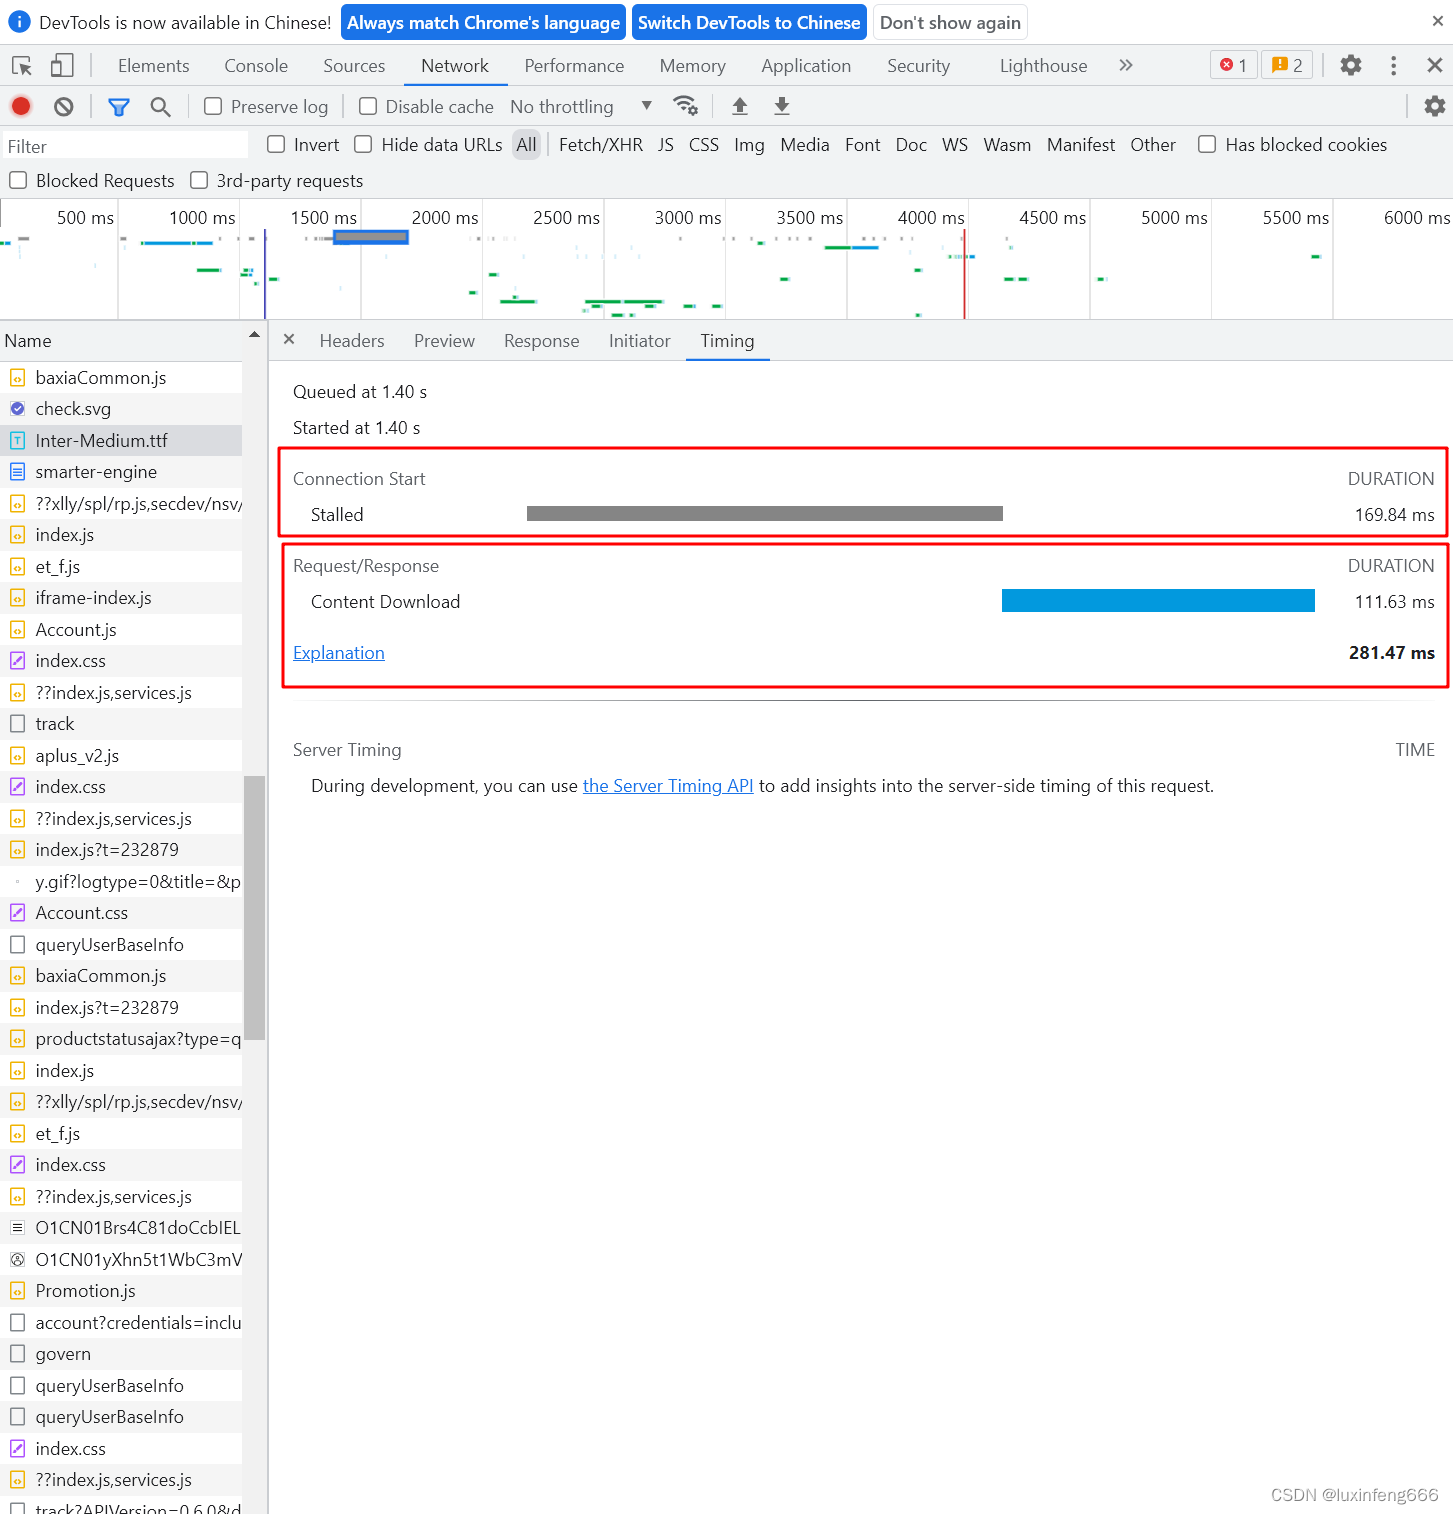The height and width of the screenshot is (1514, 1453).
Task: Select the Account.css request
Action: [x=121, y=913]
